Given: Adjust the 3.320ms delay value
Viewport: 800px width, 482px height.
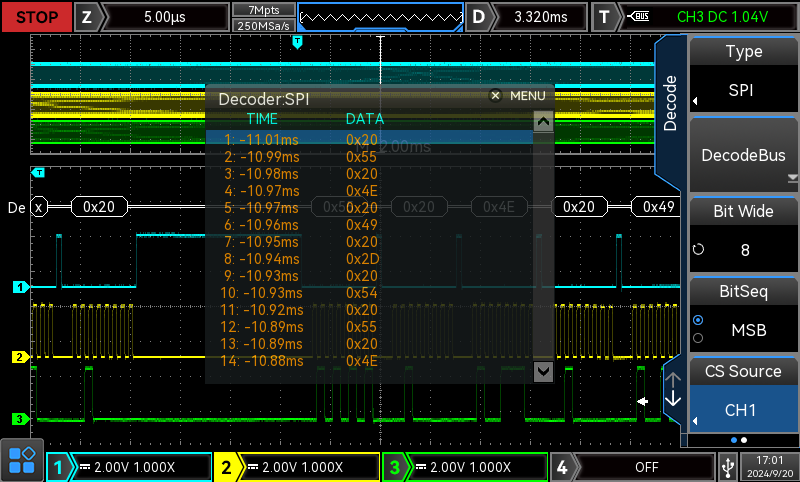Looking at the screenshot, I should click(x=541, y=17).
